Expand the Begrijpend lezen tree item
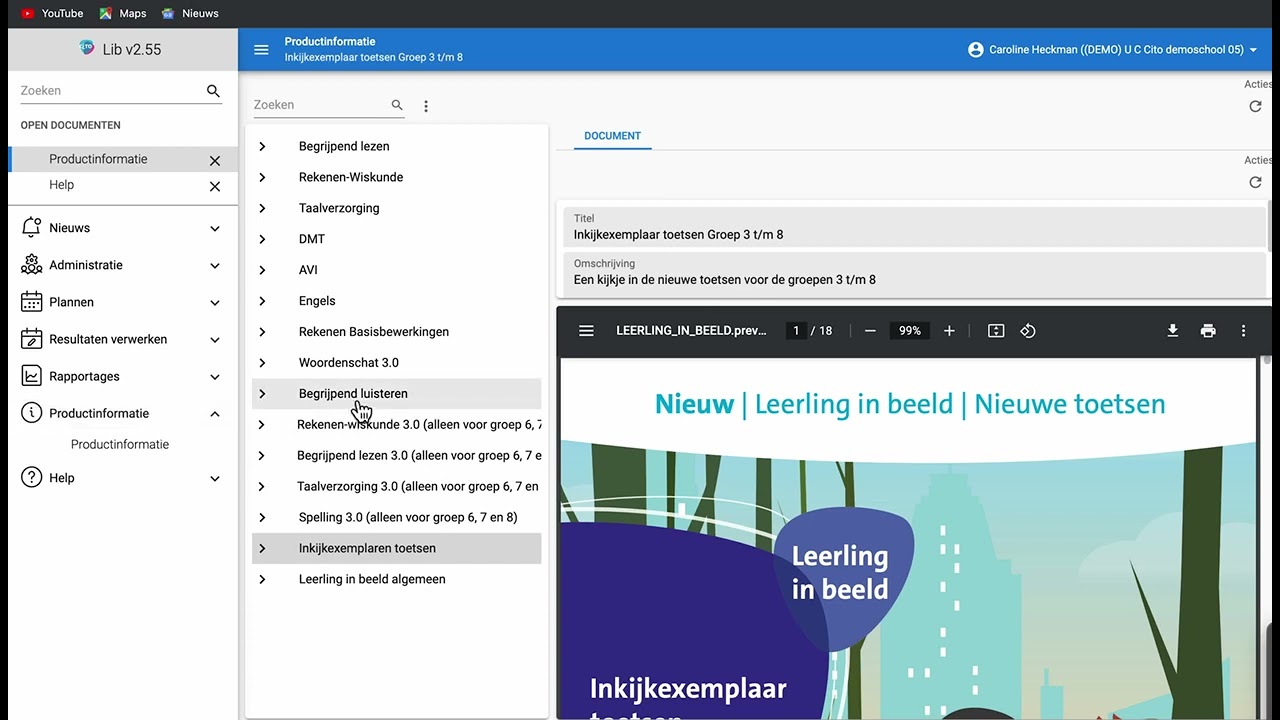This screenshot has height=720, width=1280. tap(262, 146)
